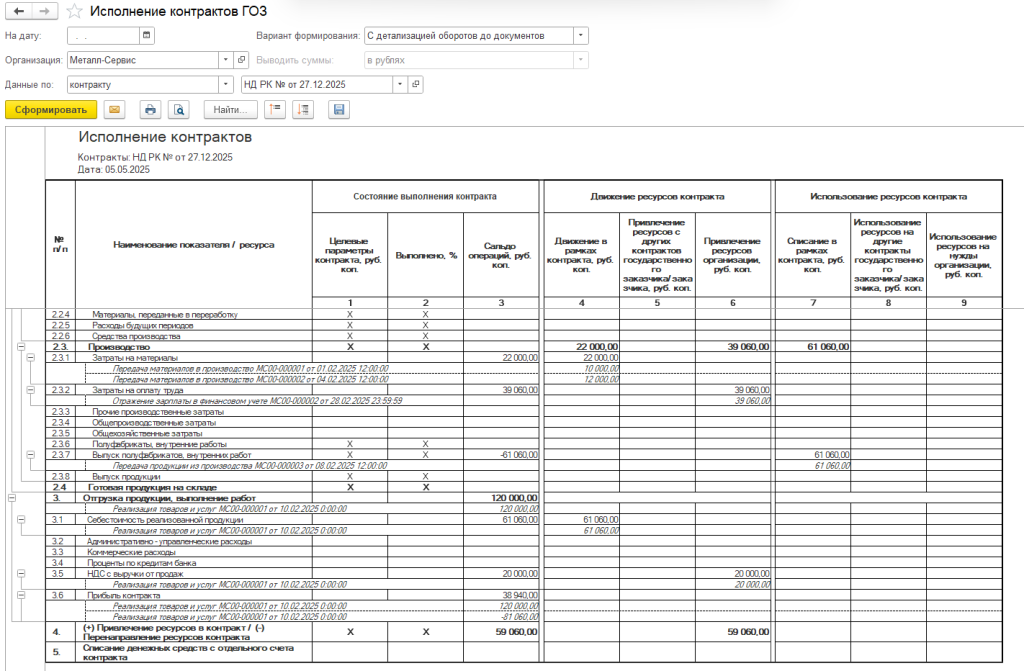The image size is (1024, 671).
Task: Open document 'Передача материалов в производство МС00-000001'
Action: (x=250, y=368)
